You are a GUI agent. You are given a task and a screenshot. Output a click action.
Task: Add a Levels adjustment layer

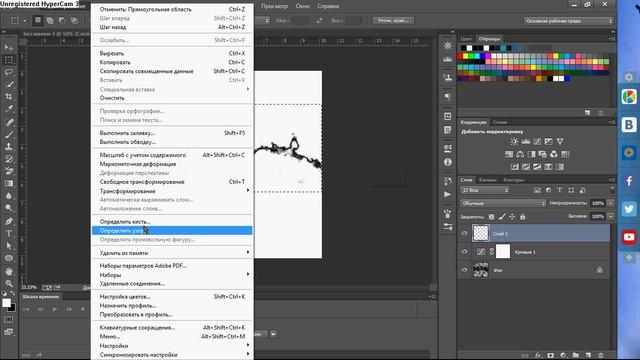pos(526,141)
